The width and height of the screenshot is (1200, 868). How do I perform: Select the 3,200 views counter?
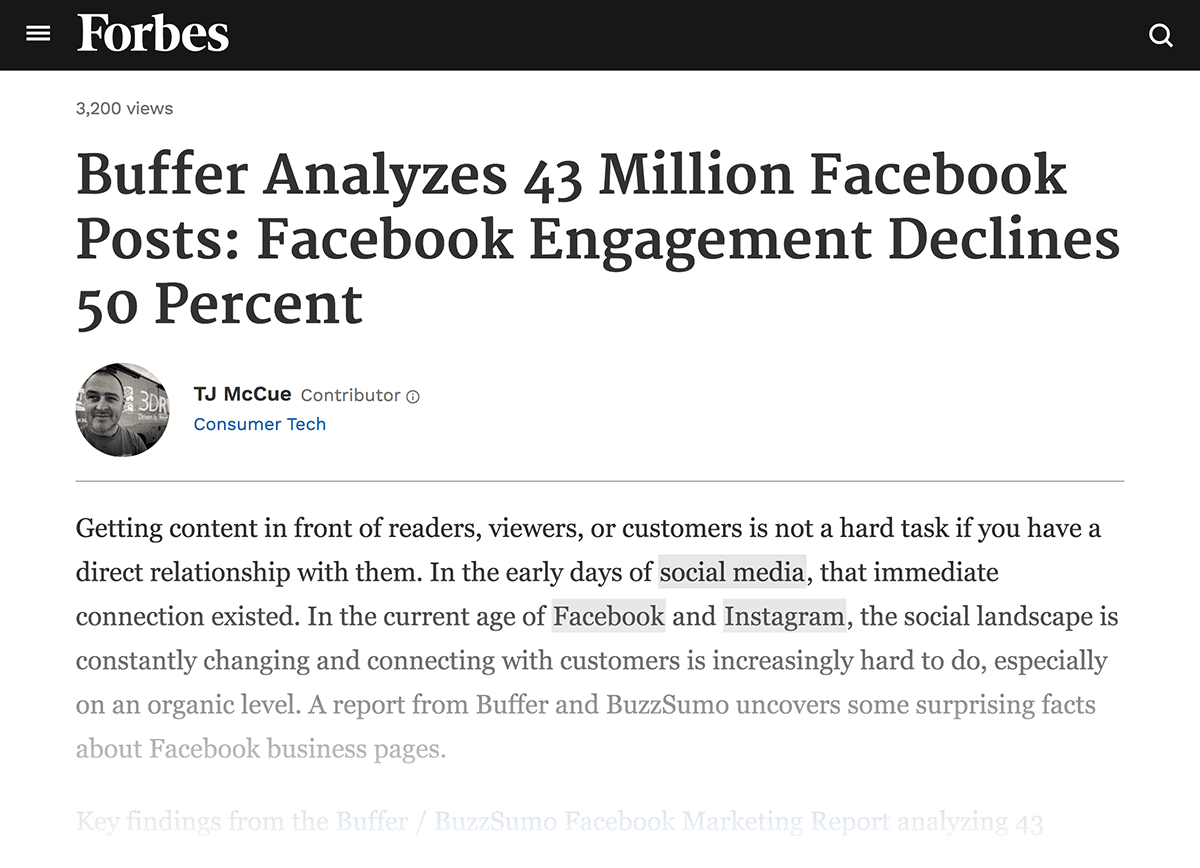[x=124, y=108]
